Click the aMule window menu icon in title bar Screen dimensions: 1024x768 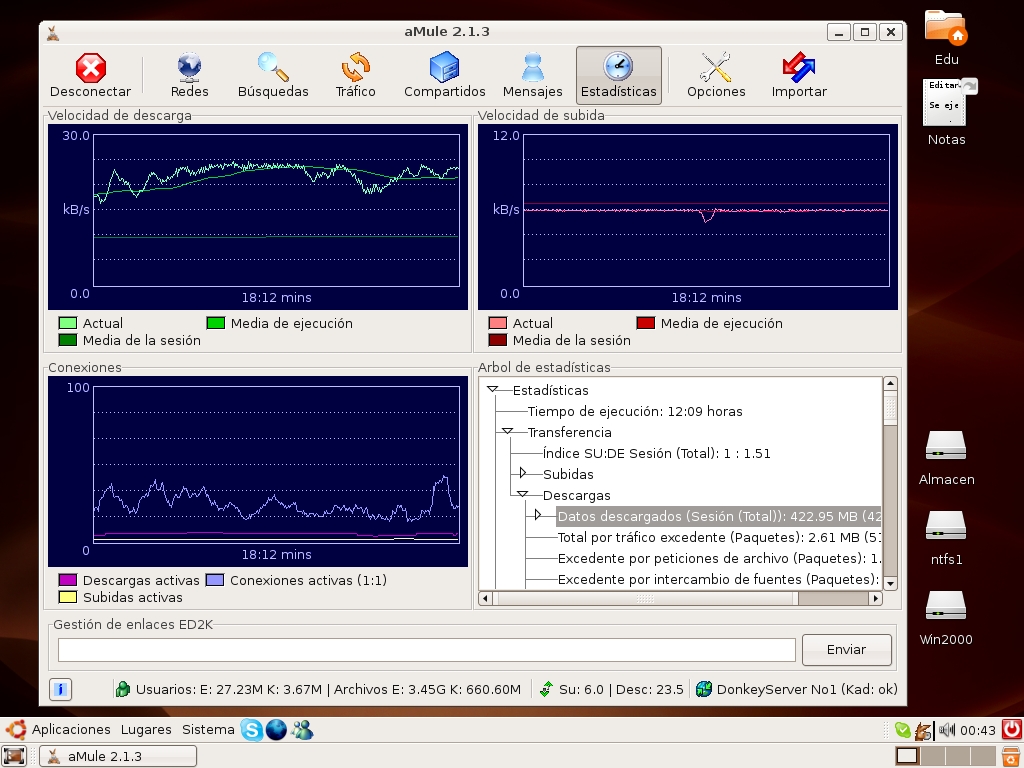53,32
